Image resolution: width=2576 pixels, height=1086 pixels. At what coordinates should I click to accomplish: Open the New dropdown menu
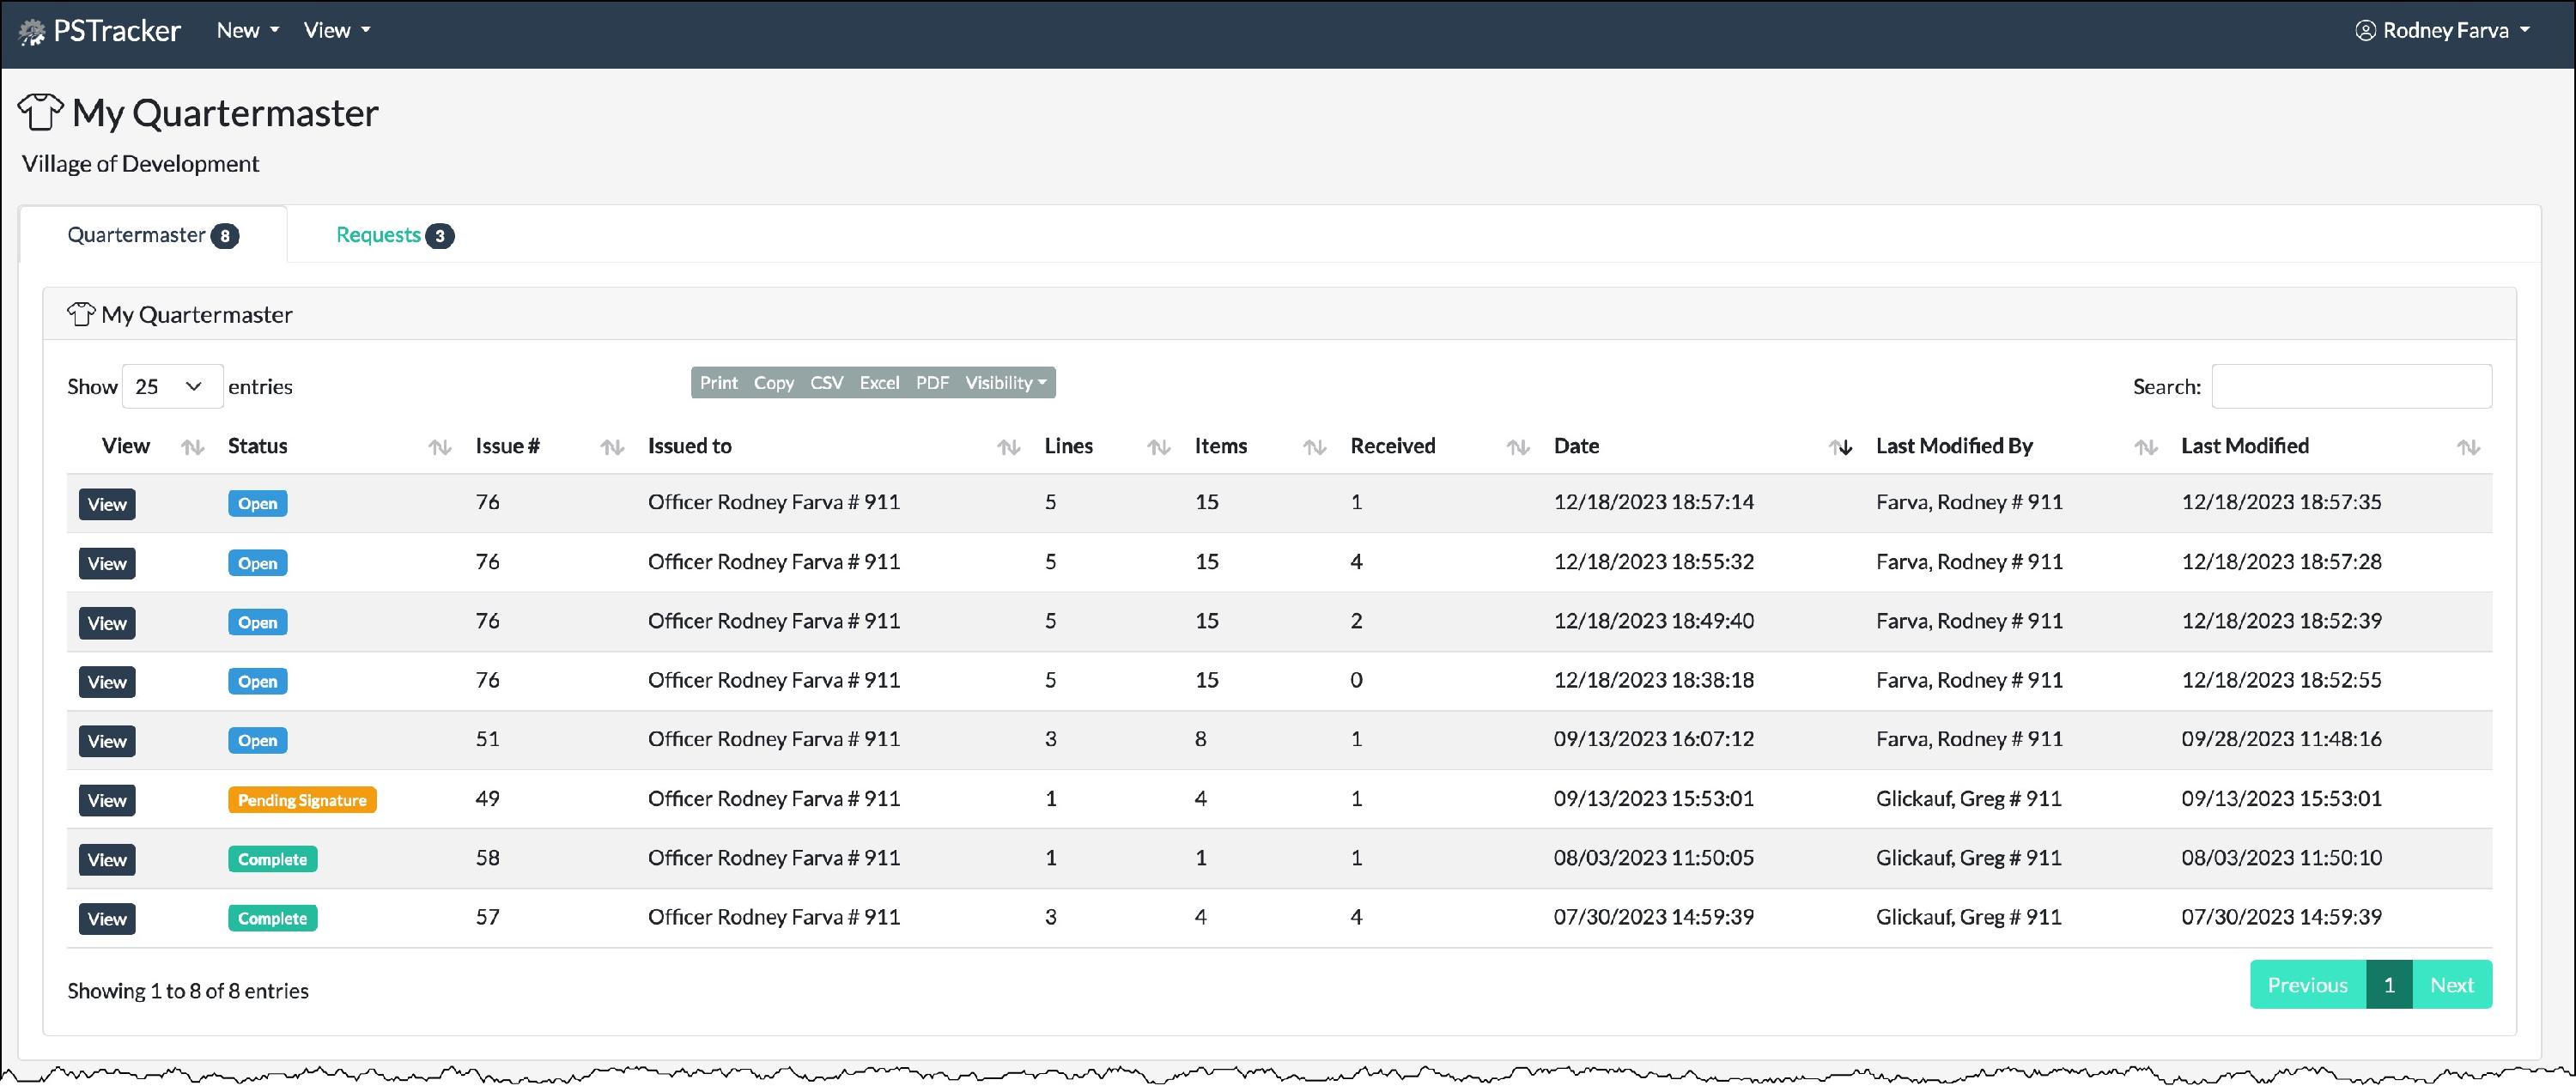(247, 31)
